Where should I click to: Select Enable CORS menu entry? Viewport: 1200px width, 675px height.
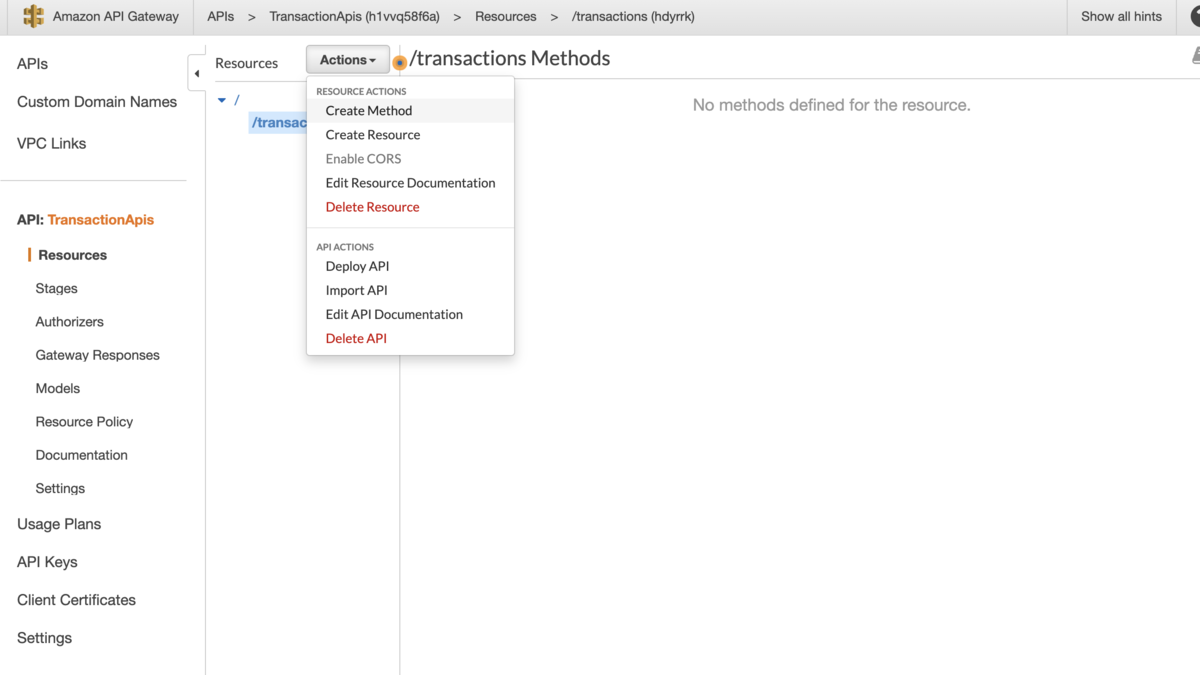[363, 159]
